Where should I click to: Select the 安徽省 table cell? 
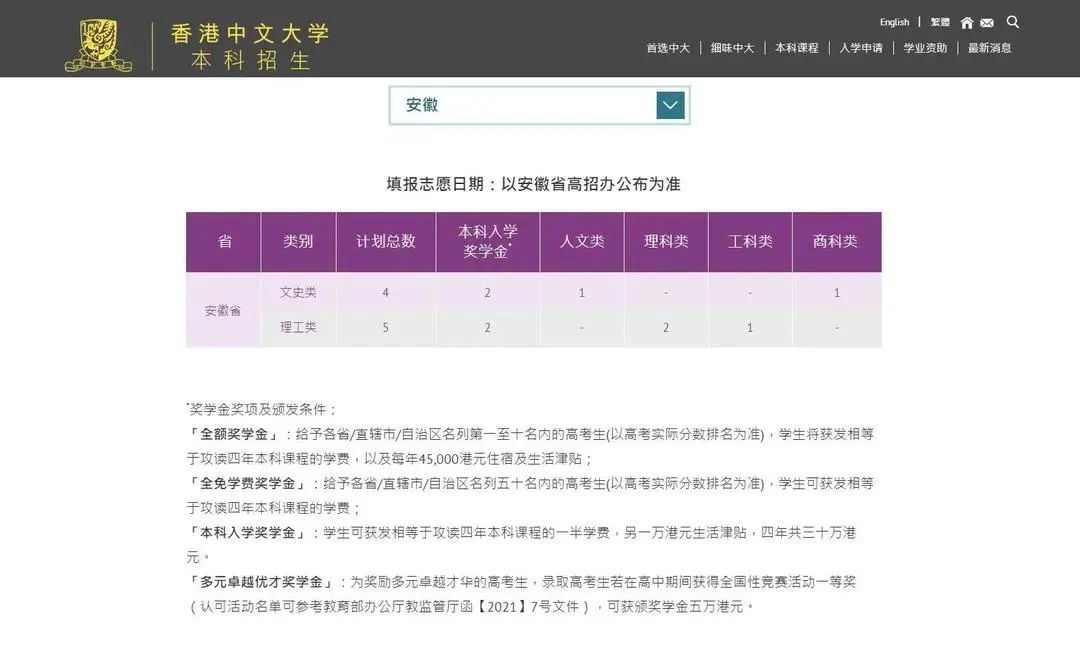point(223,310)
